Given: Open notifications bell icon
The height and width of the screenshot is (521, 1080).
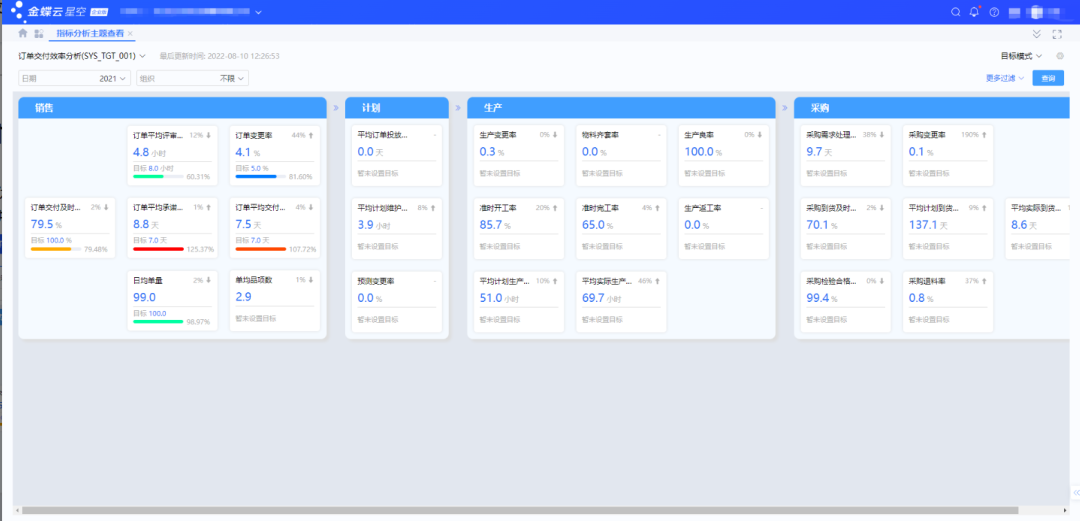Looking at the screenshot, I should click(x=974, y=12).
